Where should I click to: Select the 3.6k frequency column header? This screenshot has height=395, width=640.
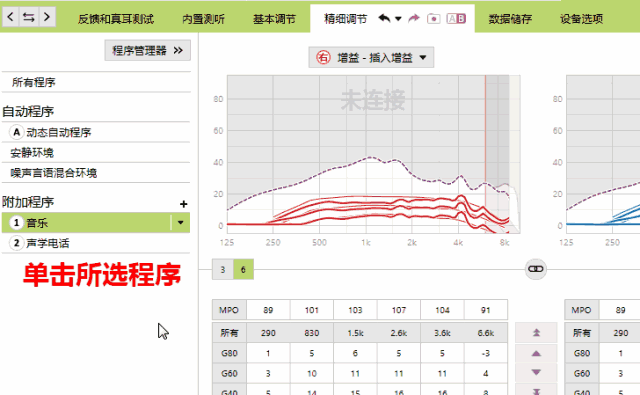442,333
